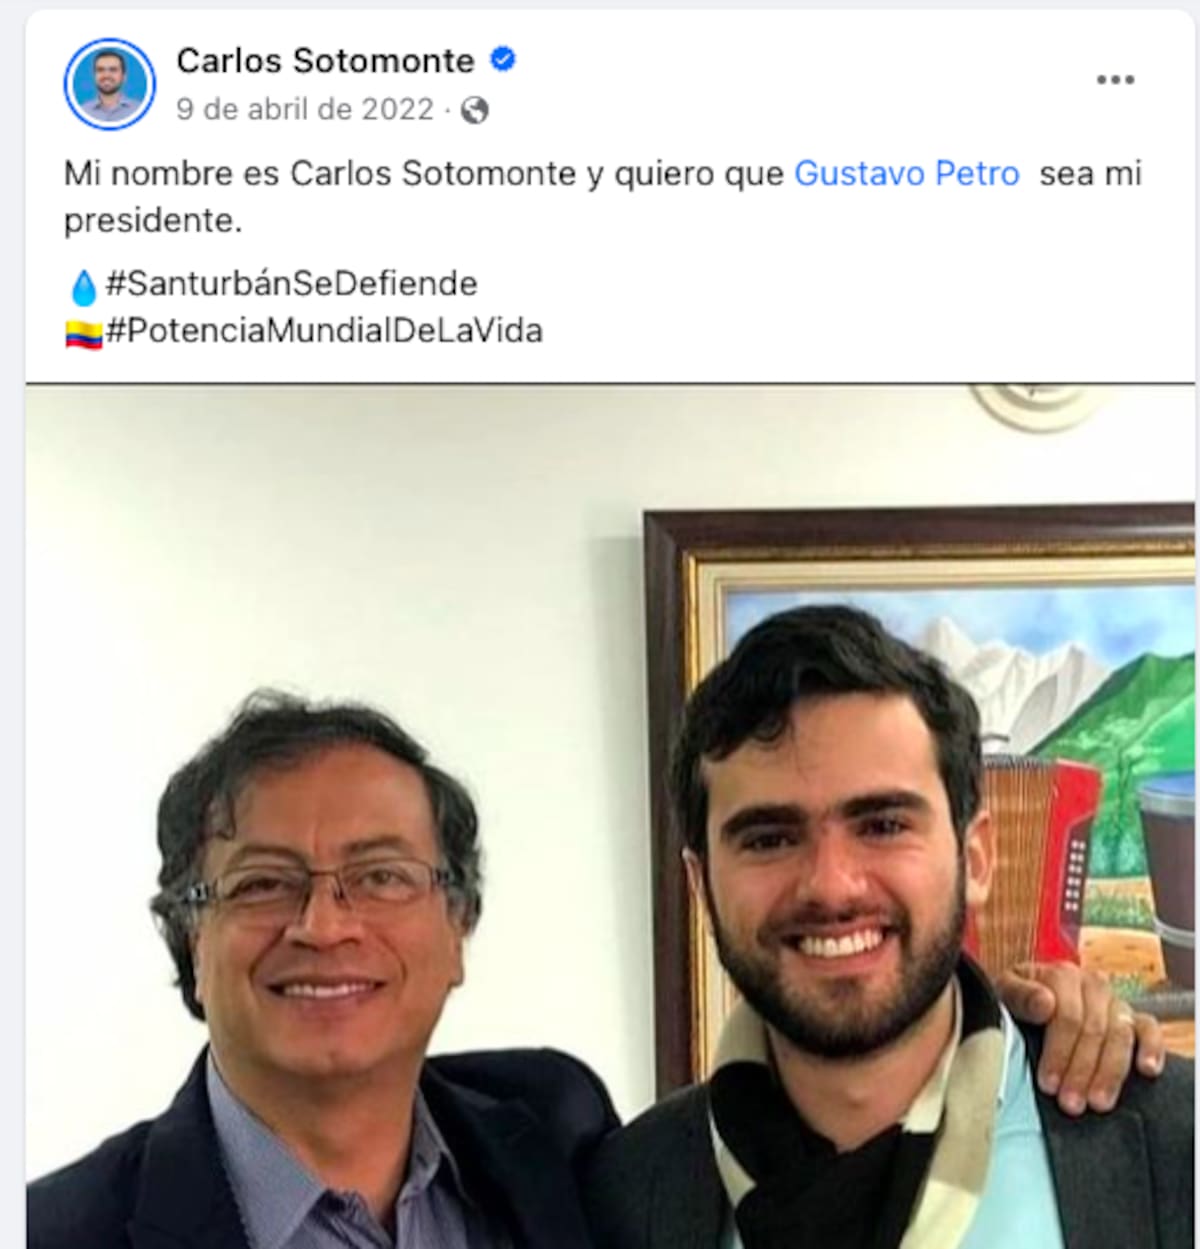Image resolution: width=1200 pixels, height=1249 pixels.
Task: Open the #PotenciaMundialDeLaVida hashtag
Action: coord(324,331)
